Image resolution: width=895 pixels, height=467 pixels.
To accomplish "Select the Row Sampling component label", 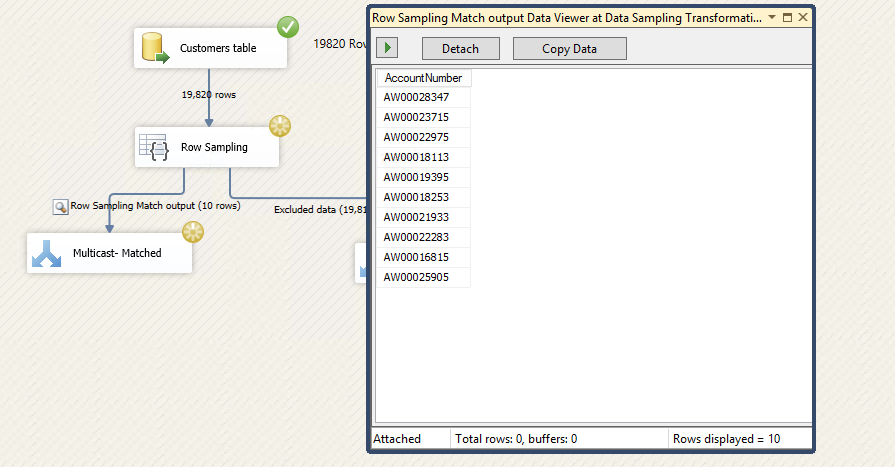I will click(x=214, y=147).
